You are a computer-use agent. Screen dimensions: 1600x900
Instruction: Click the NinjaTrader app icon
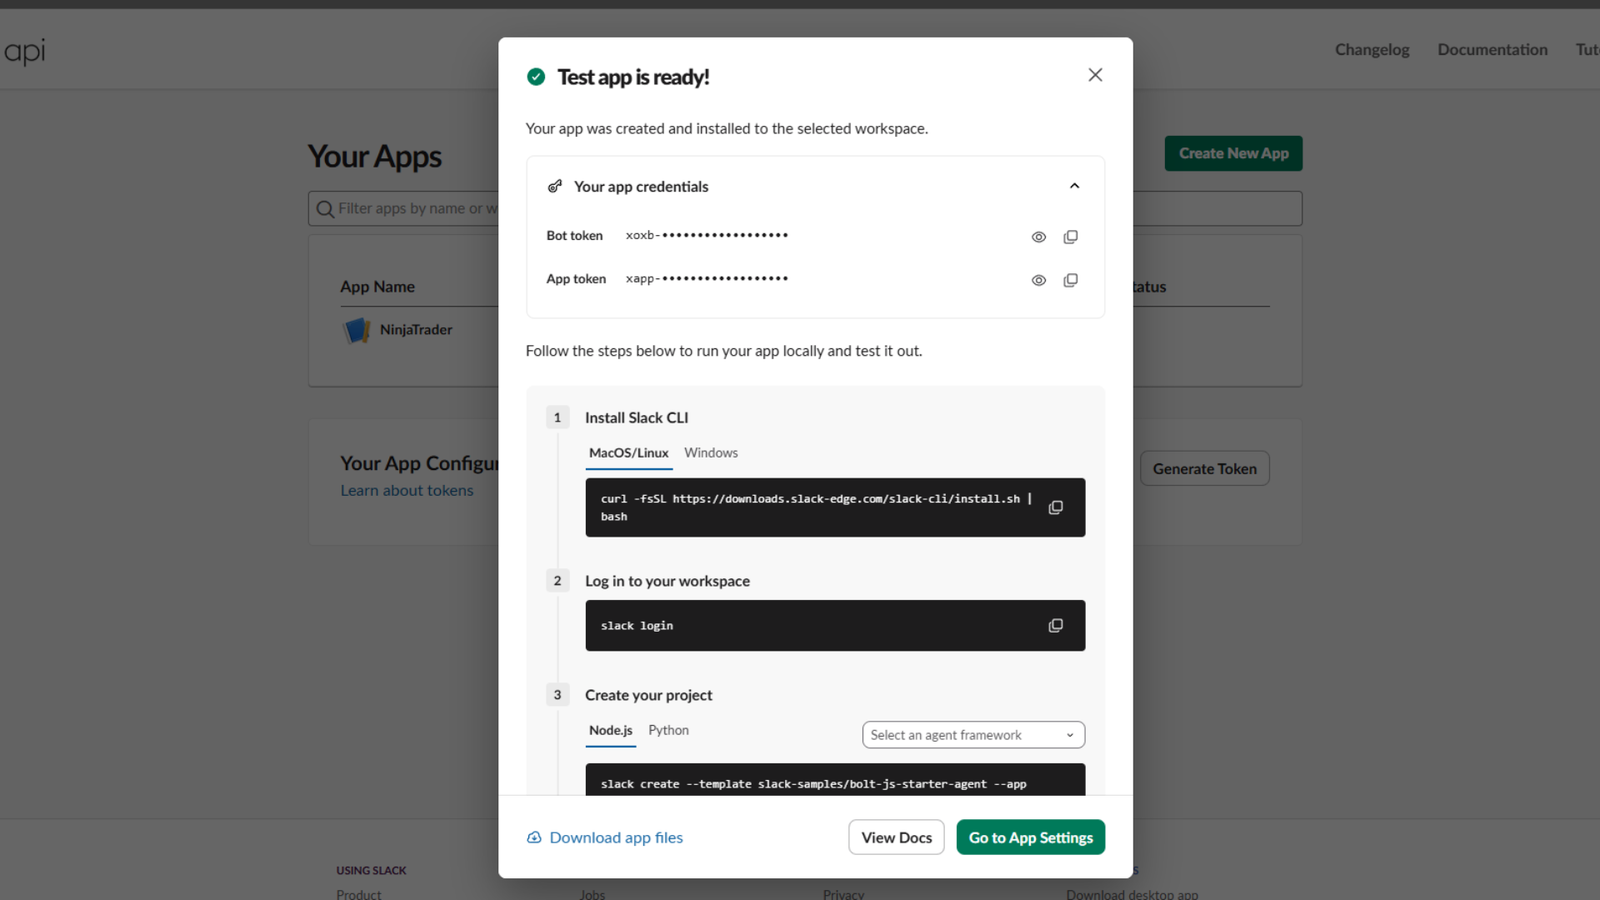[357, 330]
